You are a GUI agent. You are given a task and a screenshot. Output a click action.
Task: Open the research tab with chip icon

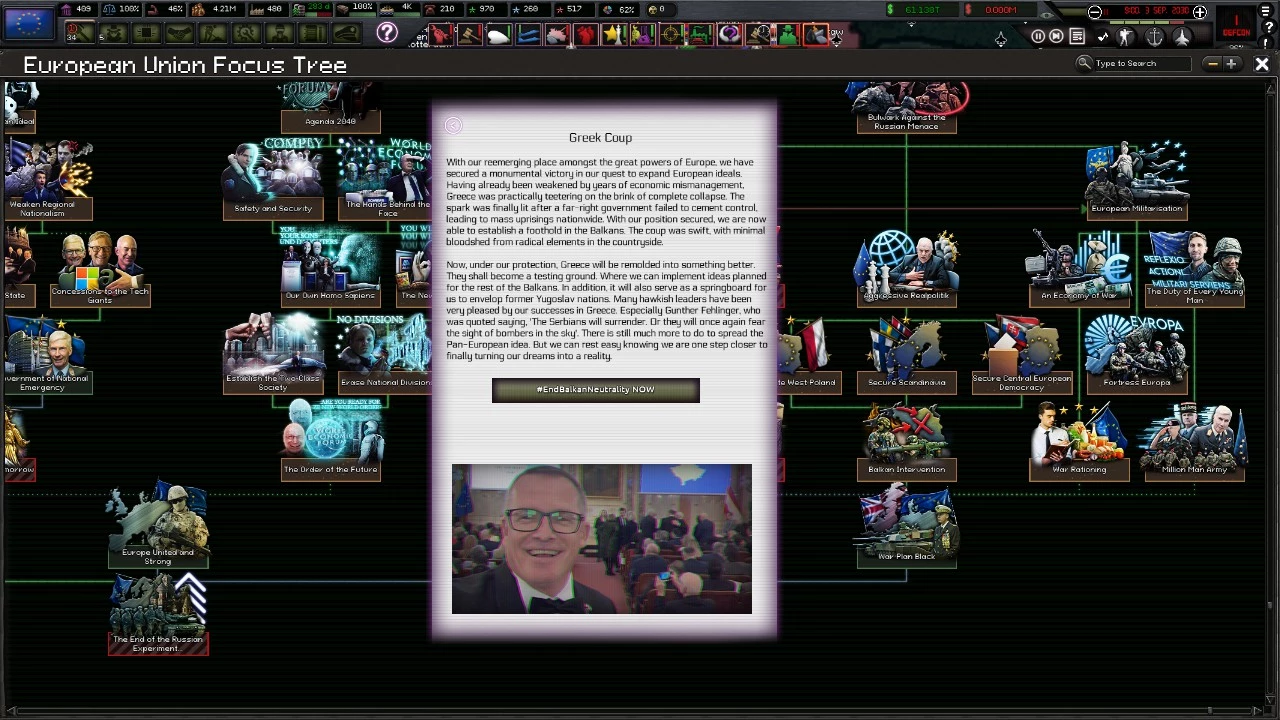(x=146, y=34)
